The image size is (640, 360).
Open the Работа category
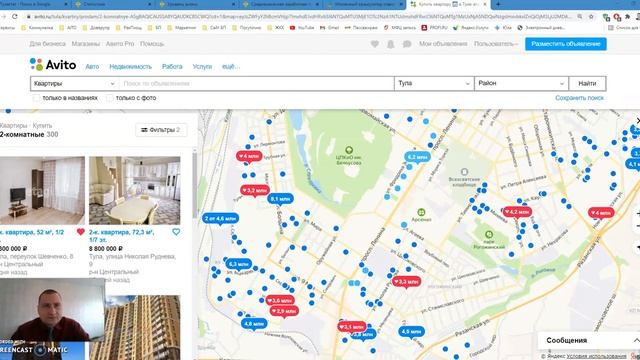[x=172, y=66]
